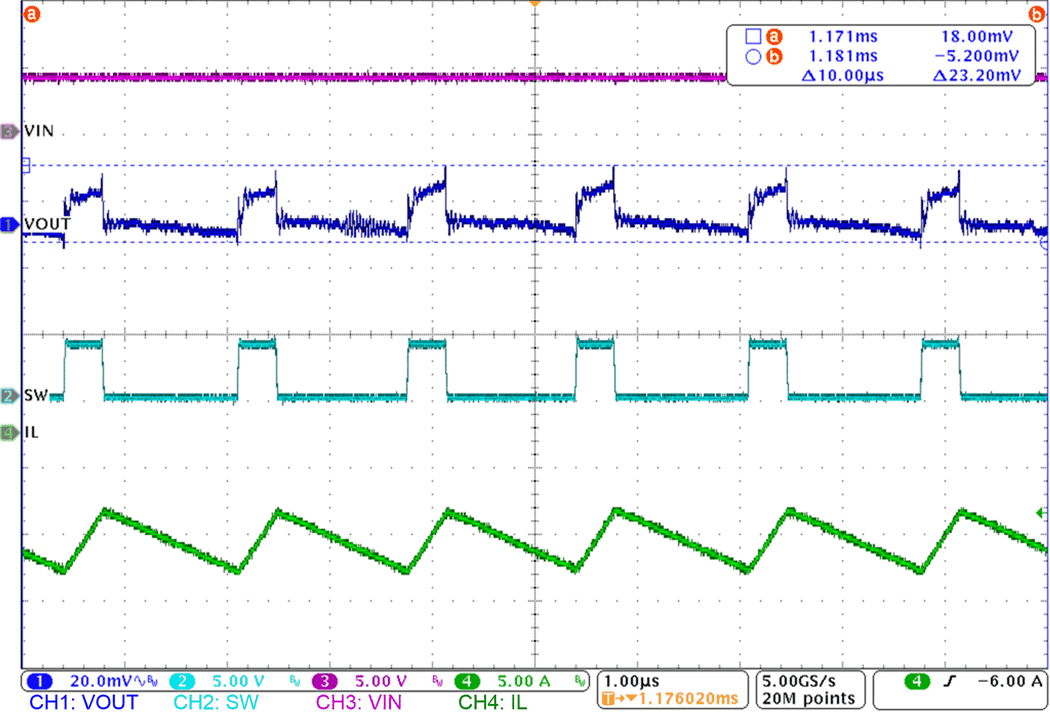Viewport: 1050px width, 716px height.
Task: Click the Bw icon beside CH4's 5.00 A scale
Action: coord(578,680)
